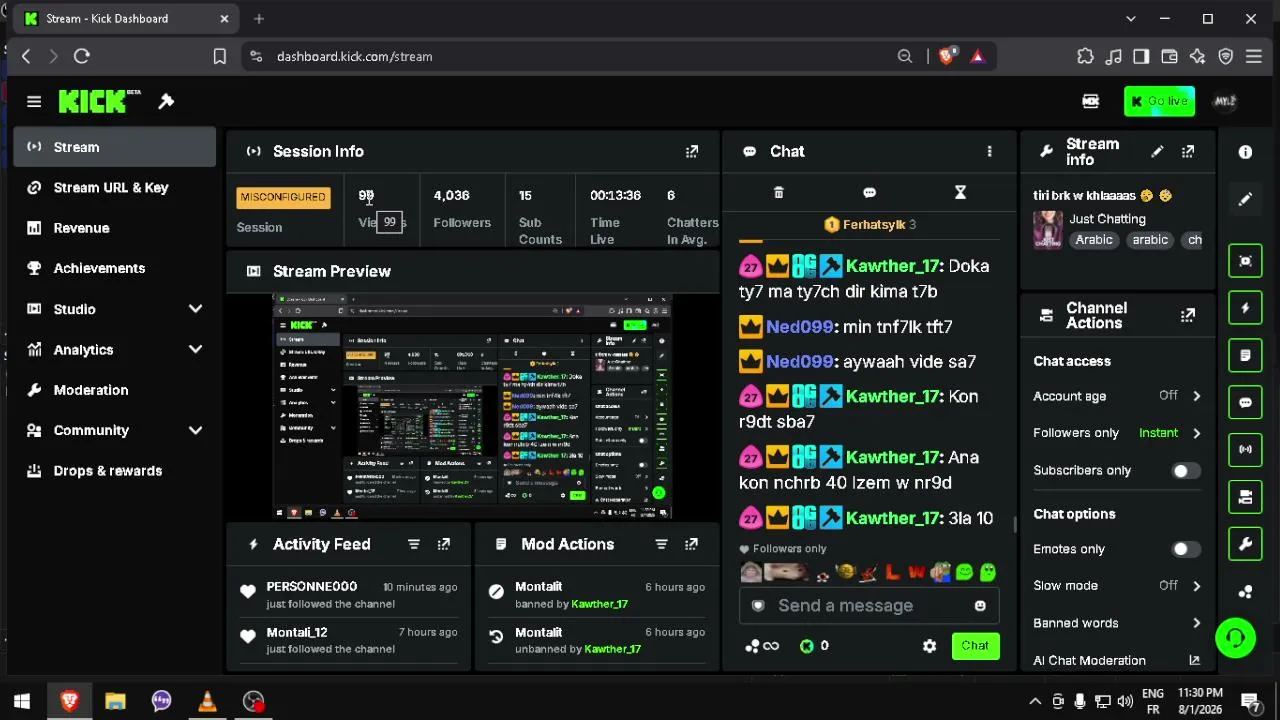Click the pin icon beside the KICK logo

click(x=166, y=101)
